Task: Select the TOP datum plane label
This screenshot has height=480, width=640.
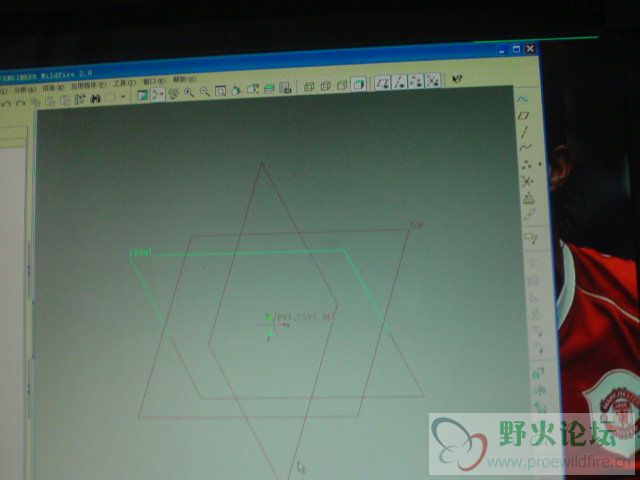Action: click(417, 225)
